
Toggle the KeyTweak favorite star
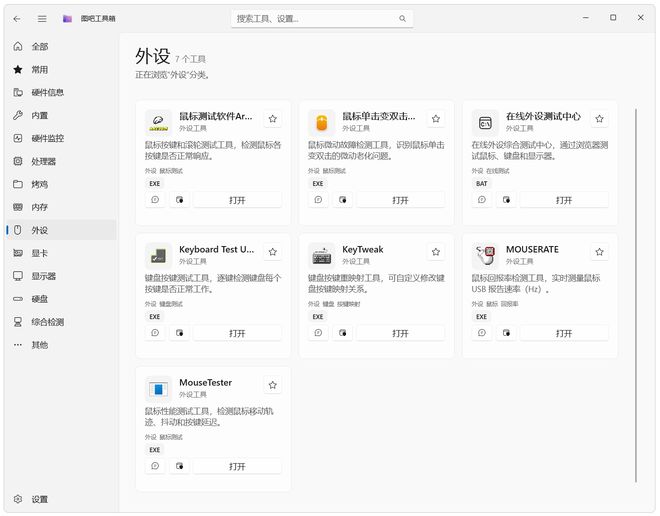pyautogui.click(x=436, y=252)
